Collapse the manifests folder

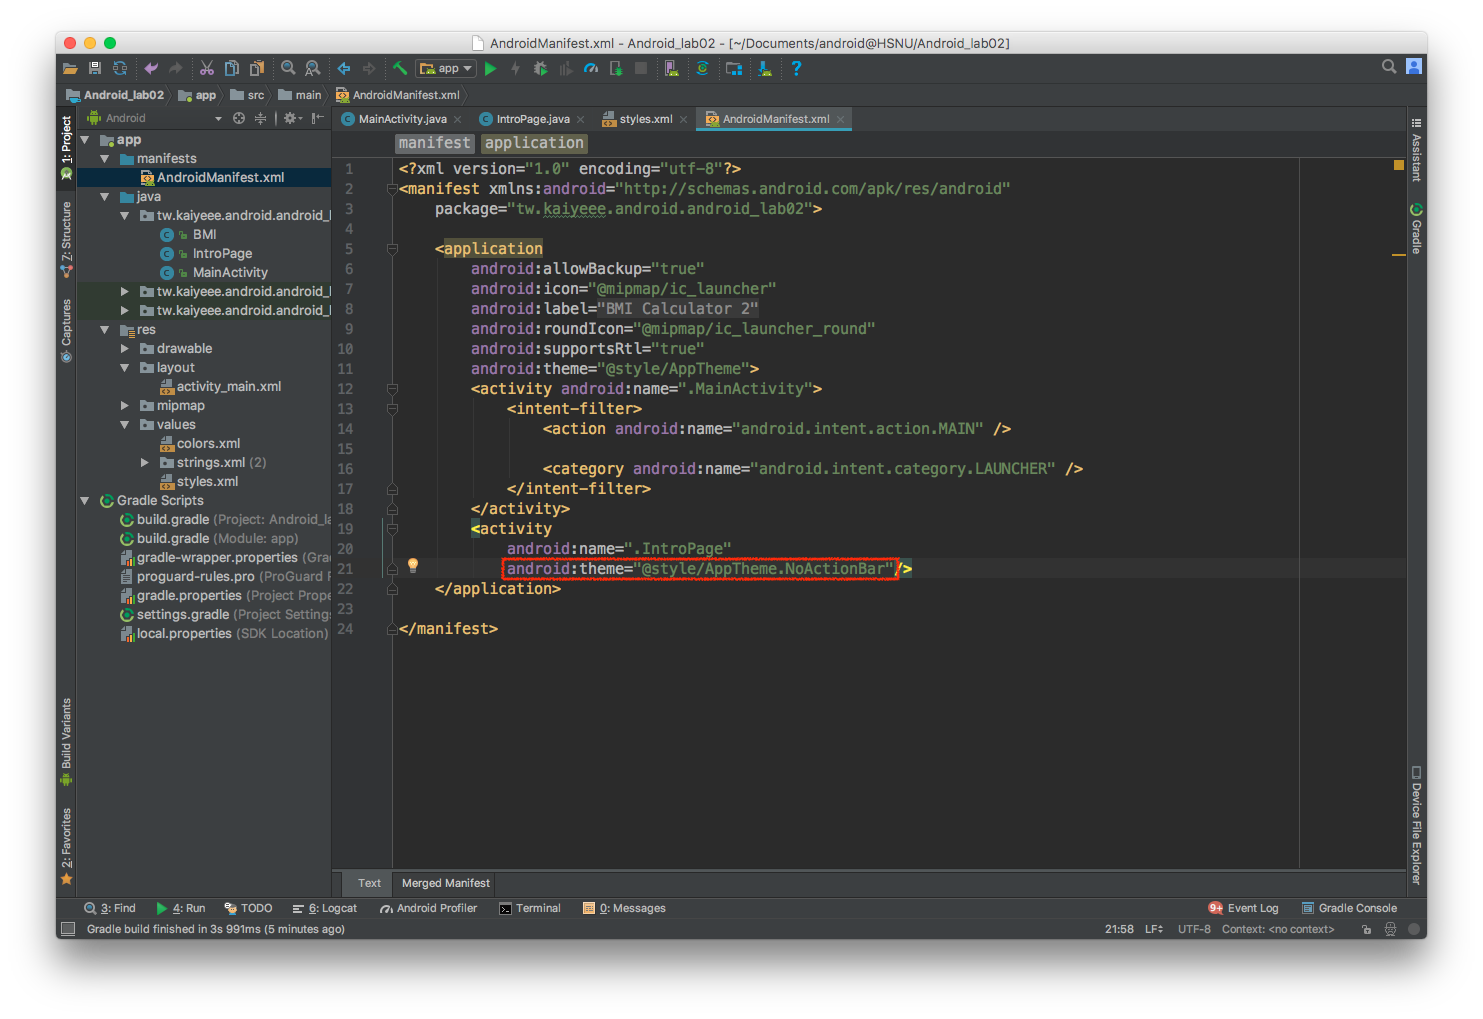tap(105, 159)
